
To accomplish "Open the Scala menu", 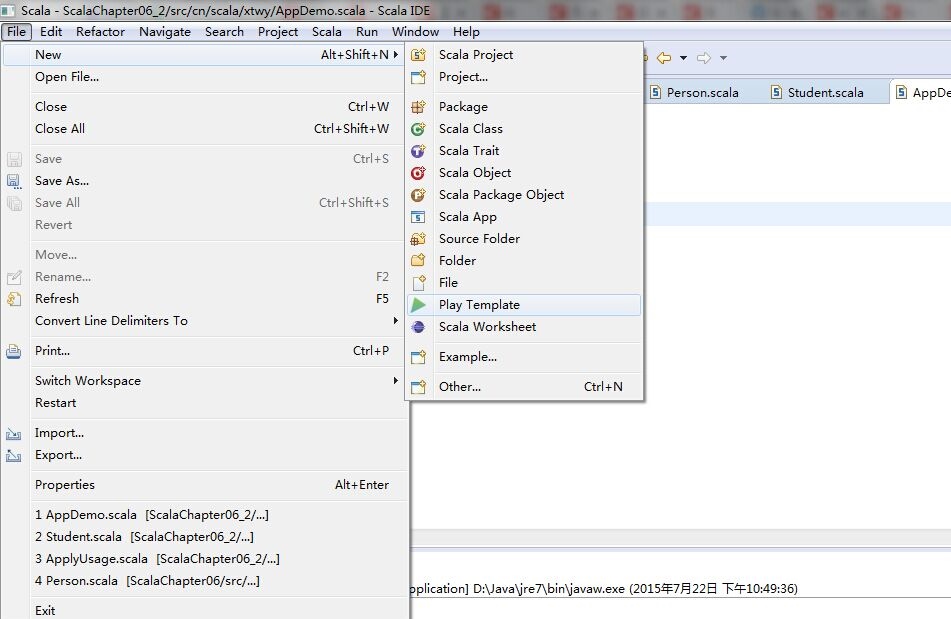I will click(x=326, y=32).
